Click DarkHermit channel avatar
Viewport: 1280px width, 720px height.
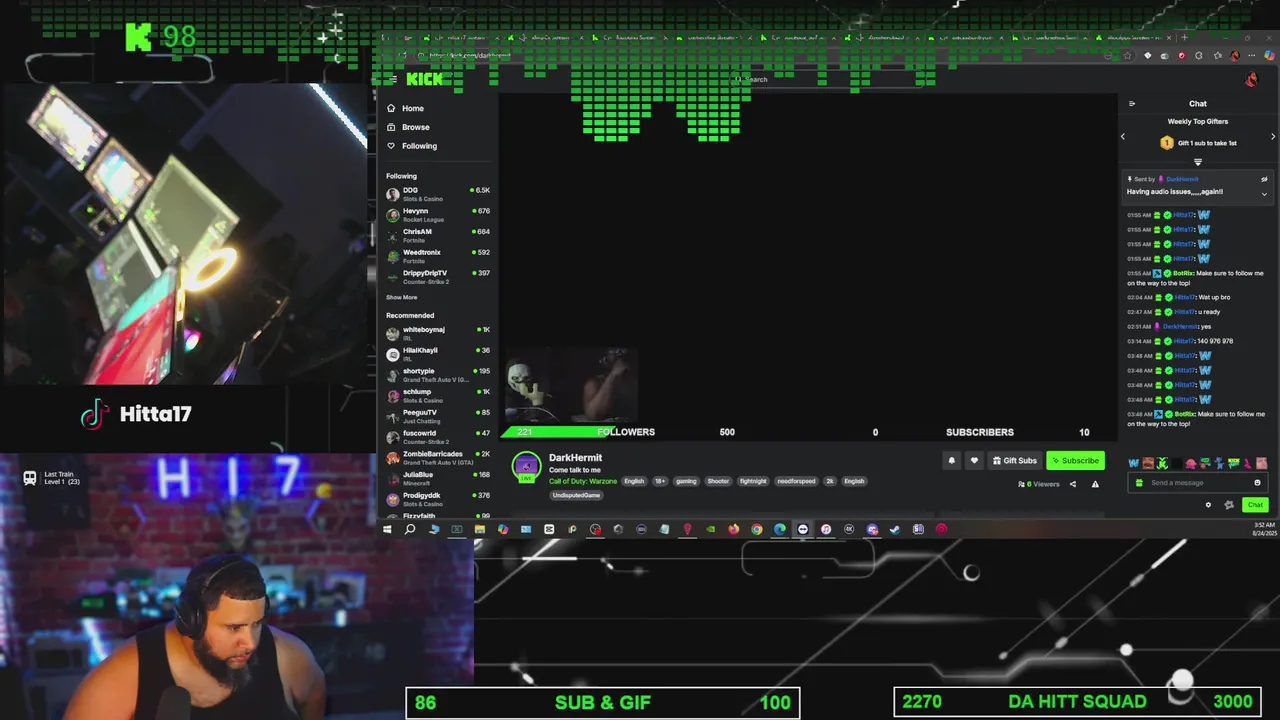(x=526, y=466)
